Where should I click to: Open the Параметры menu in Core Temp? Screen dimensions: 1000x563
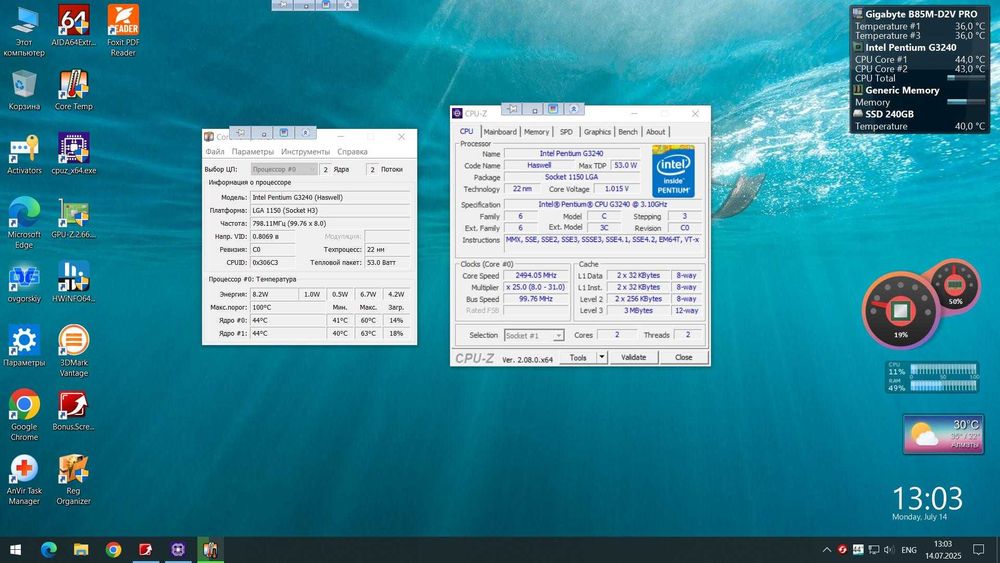click(x=253, y=152)
